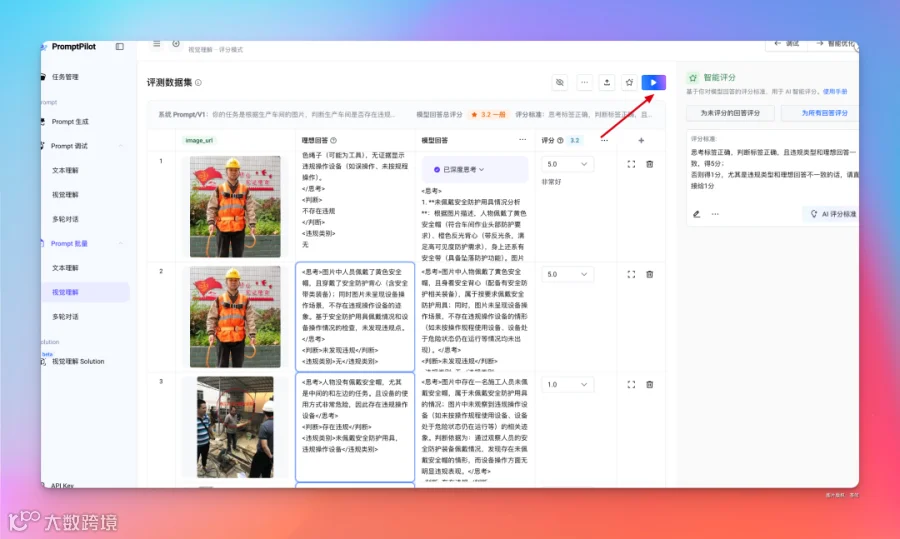Click 为未评分的回答评分 button
The height and width of the screenshot is (539, 900).
(x=730, y=113)
